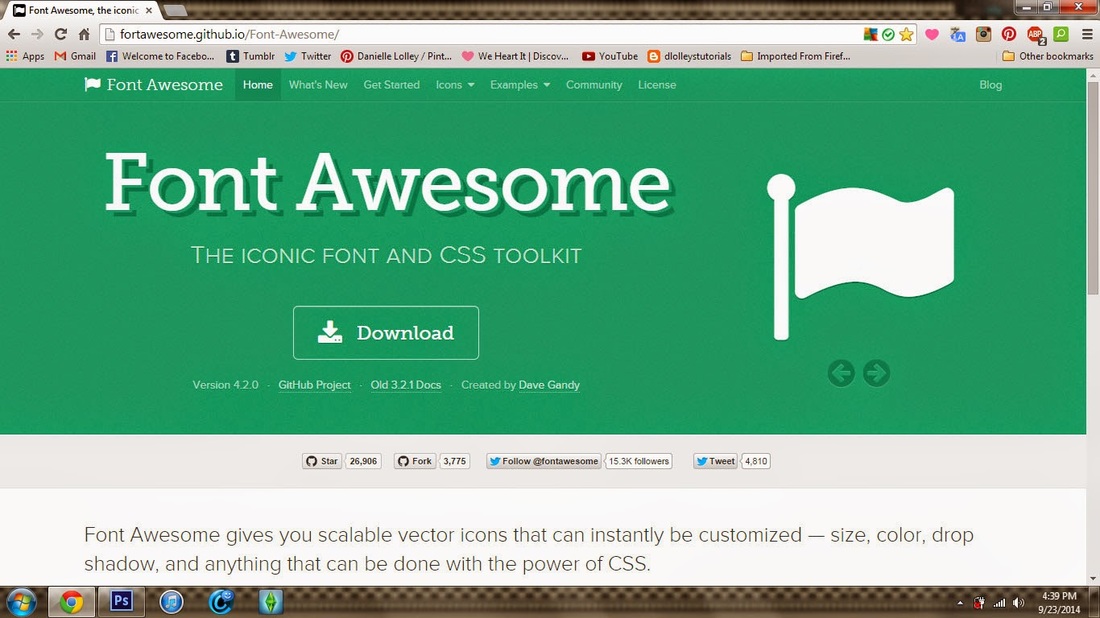Open the Apps bookmarks shortcut

click(x=25, y=56)
